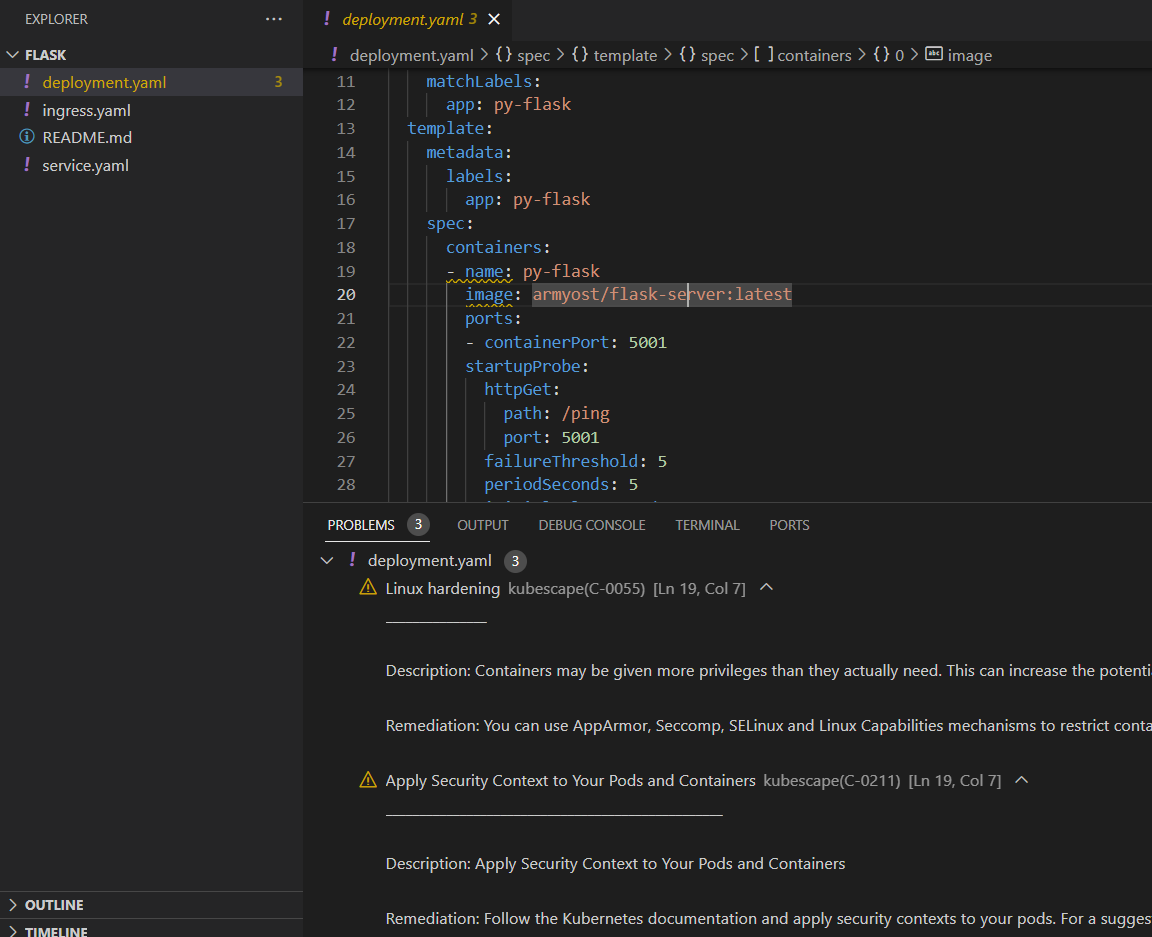
Task: Click startupProbe key on line 23
Action: (522, 366)
